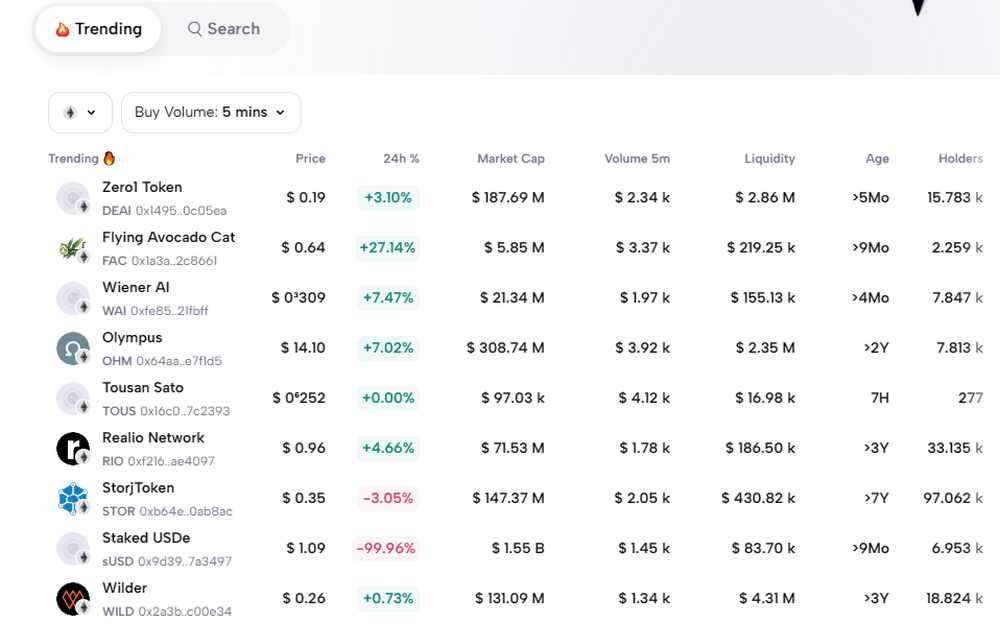Open the Zero1 Token name link
Viewport: 1000px width, 625px height.
(x=142, y=188)
